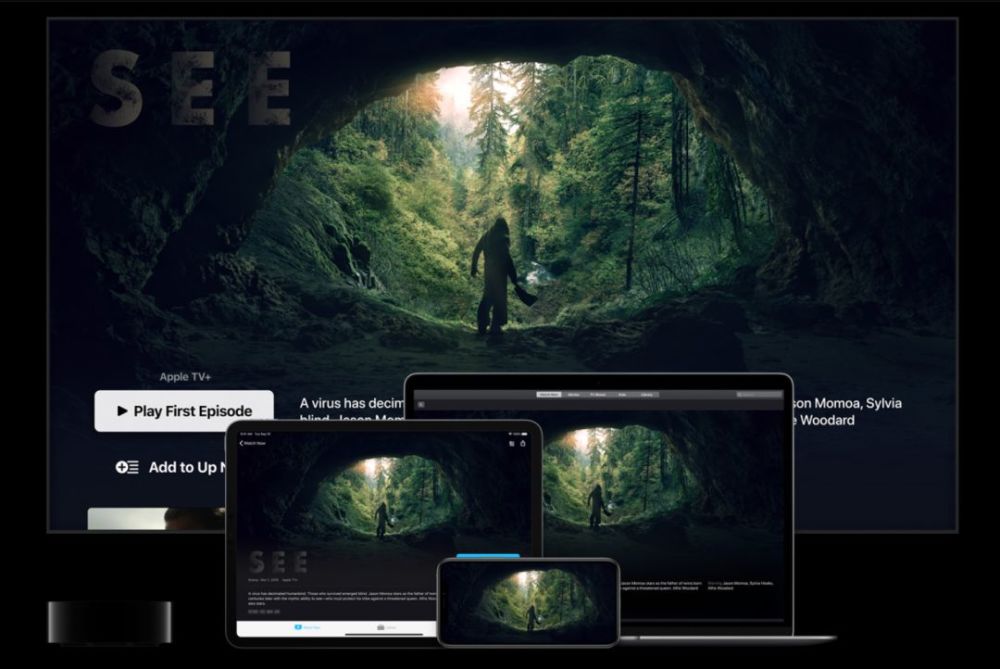Tap the icon left of the iPad share icon
The height and width of the screenshot is (669, 1000).
point(511,443)
